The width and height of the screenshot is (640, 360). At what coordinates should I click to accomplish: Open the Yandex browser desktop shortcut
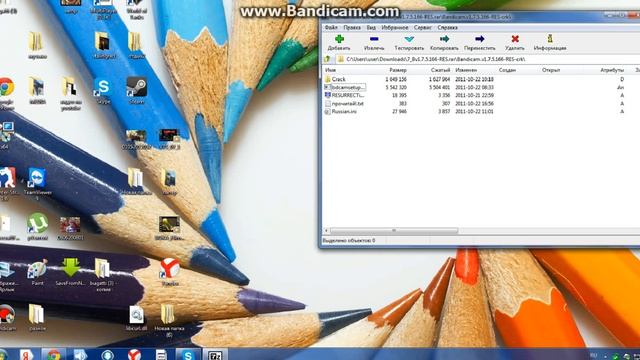pos(170,271)
